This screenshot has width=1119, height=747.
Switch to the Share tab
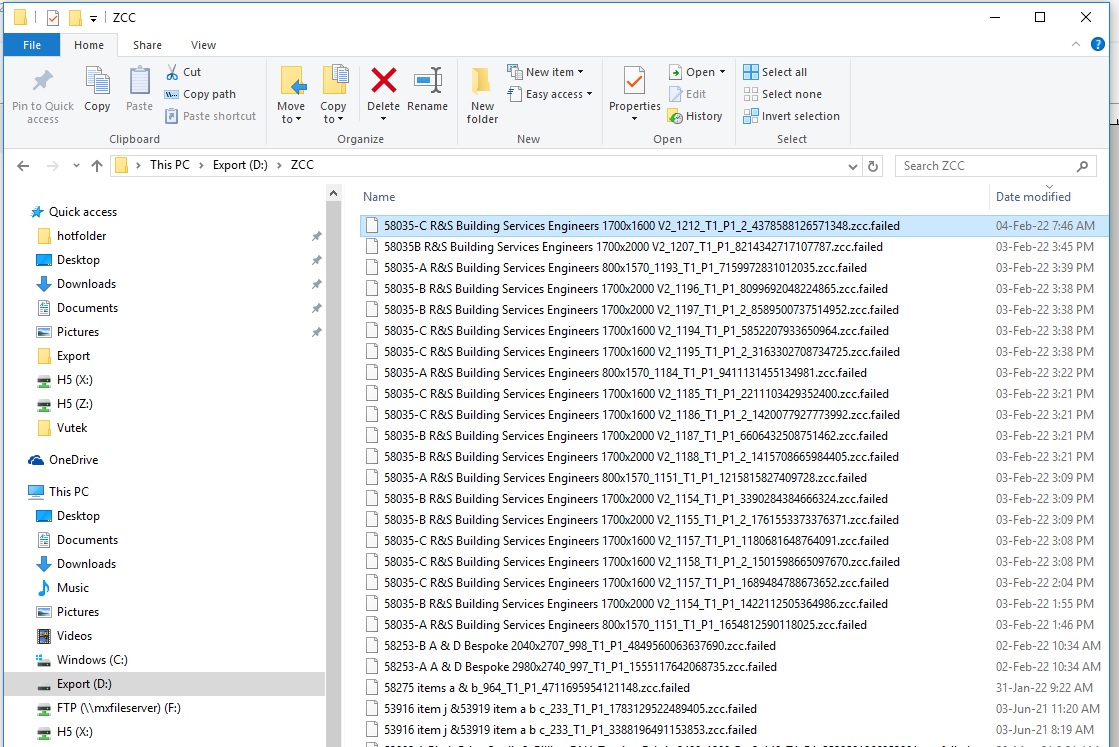tap(147, 45)
